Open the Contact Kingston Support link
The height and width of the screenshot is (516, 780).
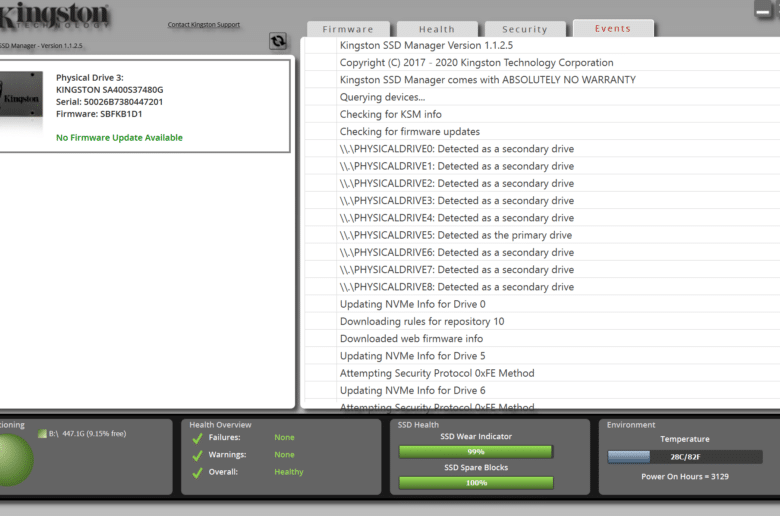203,24
